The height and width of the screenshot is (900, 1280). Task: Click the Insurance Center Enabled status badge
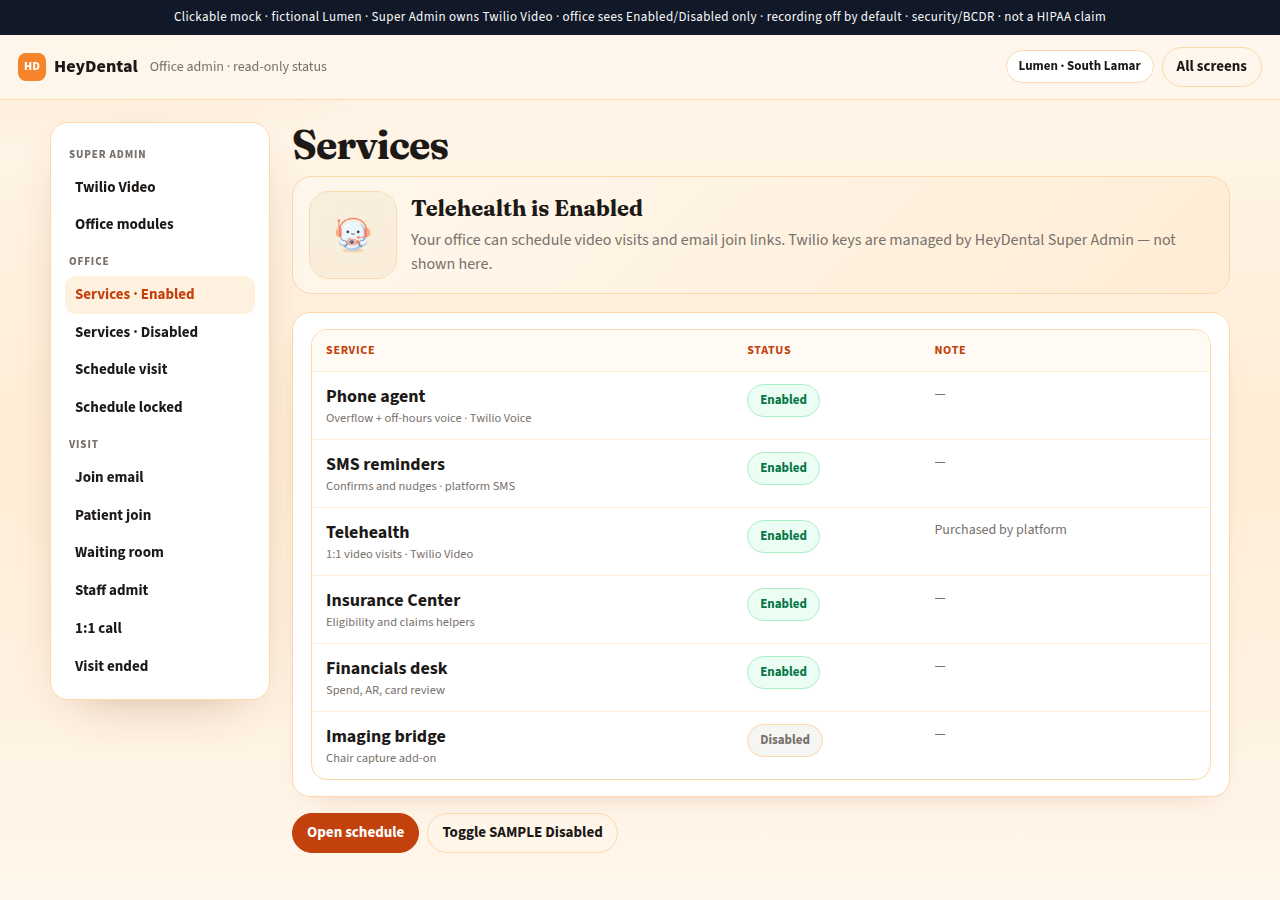tap(783, 604)
